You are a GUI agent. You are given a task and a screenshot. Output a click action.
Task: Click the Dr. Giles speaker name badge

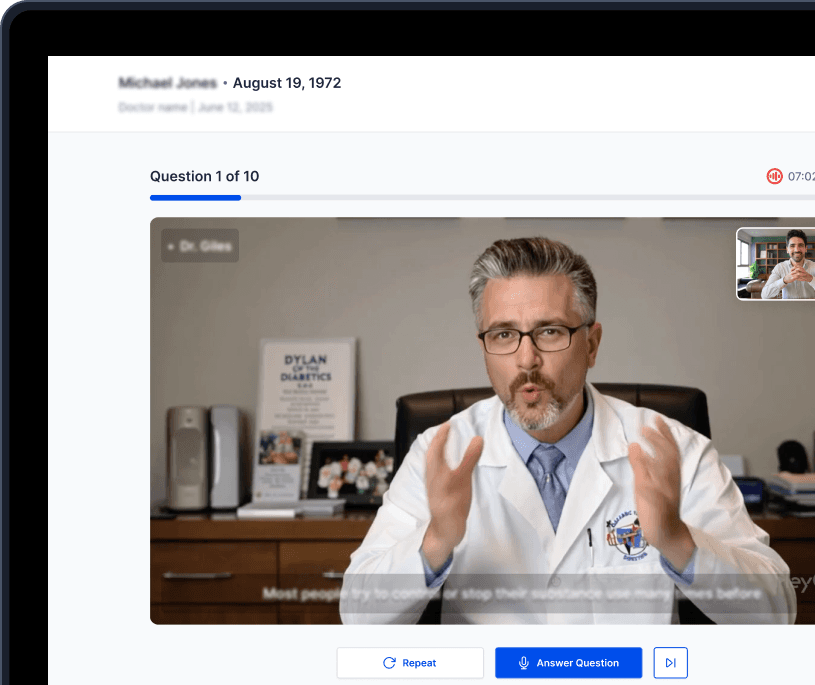pyautogui.click(x=200, y=245)
